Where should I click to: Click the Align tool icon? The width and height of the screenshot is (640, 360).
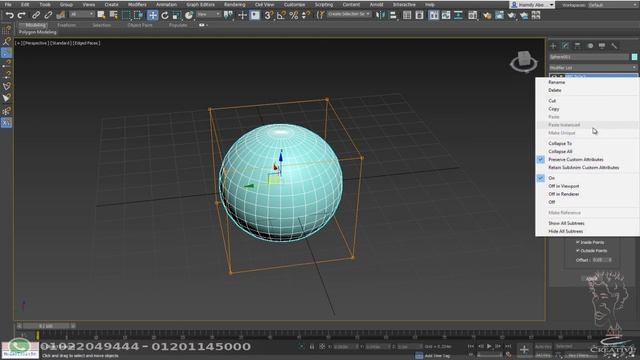click(x=393, y=16)
